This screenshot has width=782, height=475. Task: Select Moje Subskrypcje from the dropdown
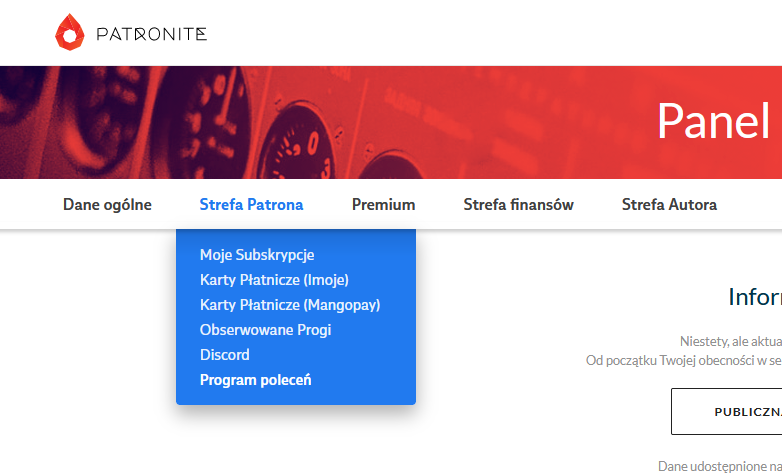pyautogui.click(x=257, y=255)
